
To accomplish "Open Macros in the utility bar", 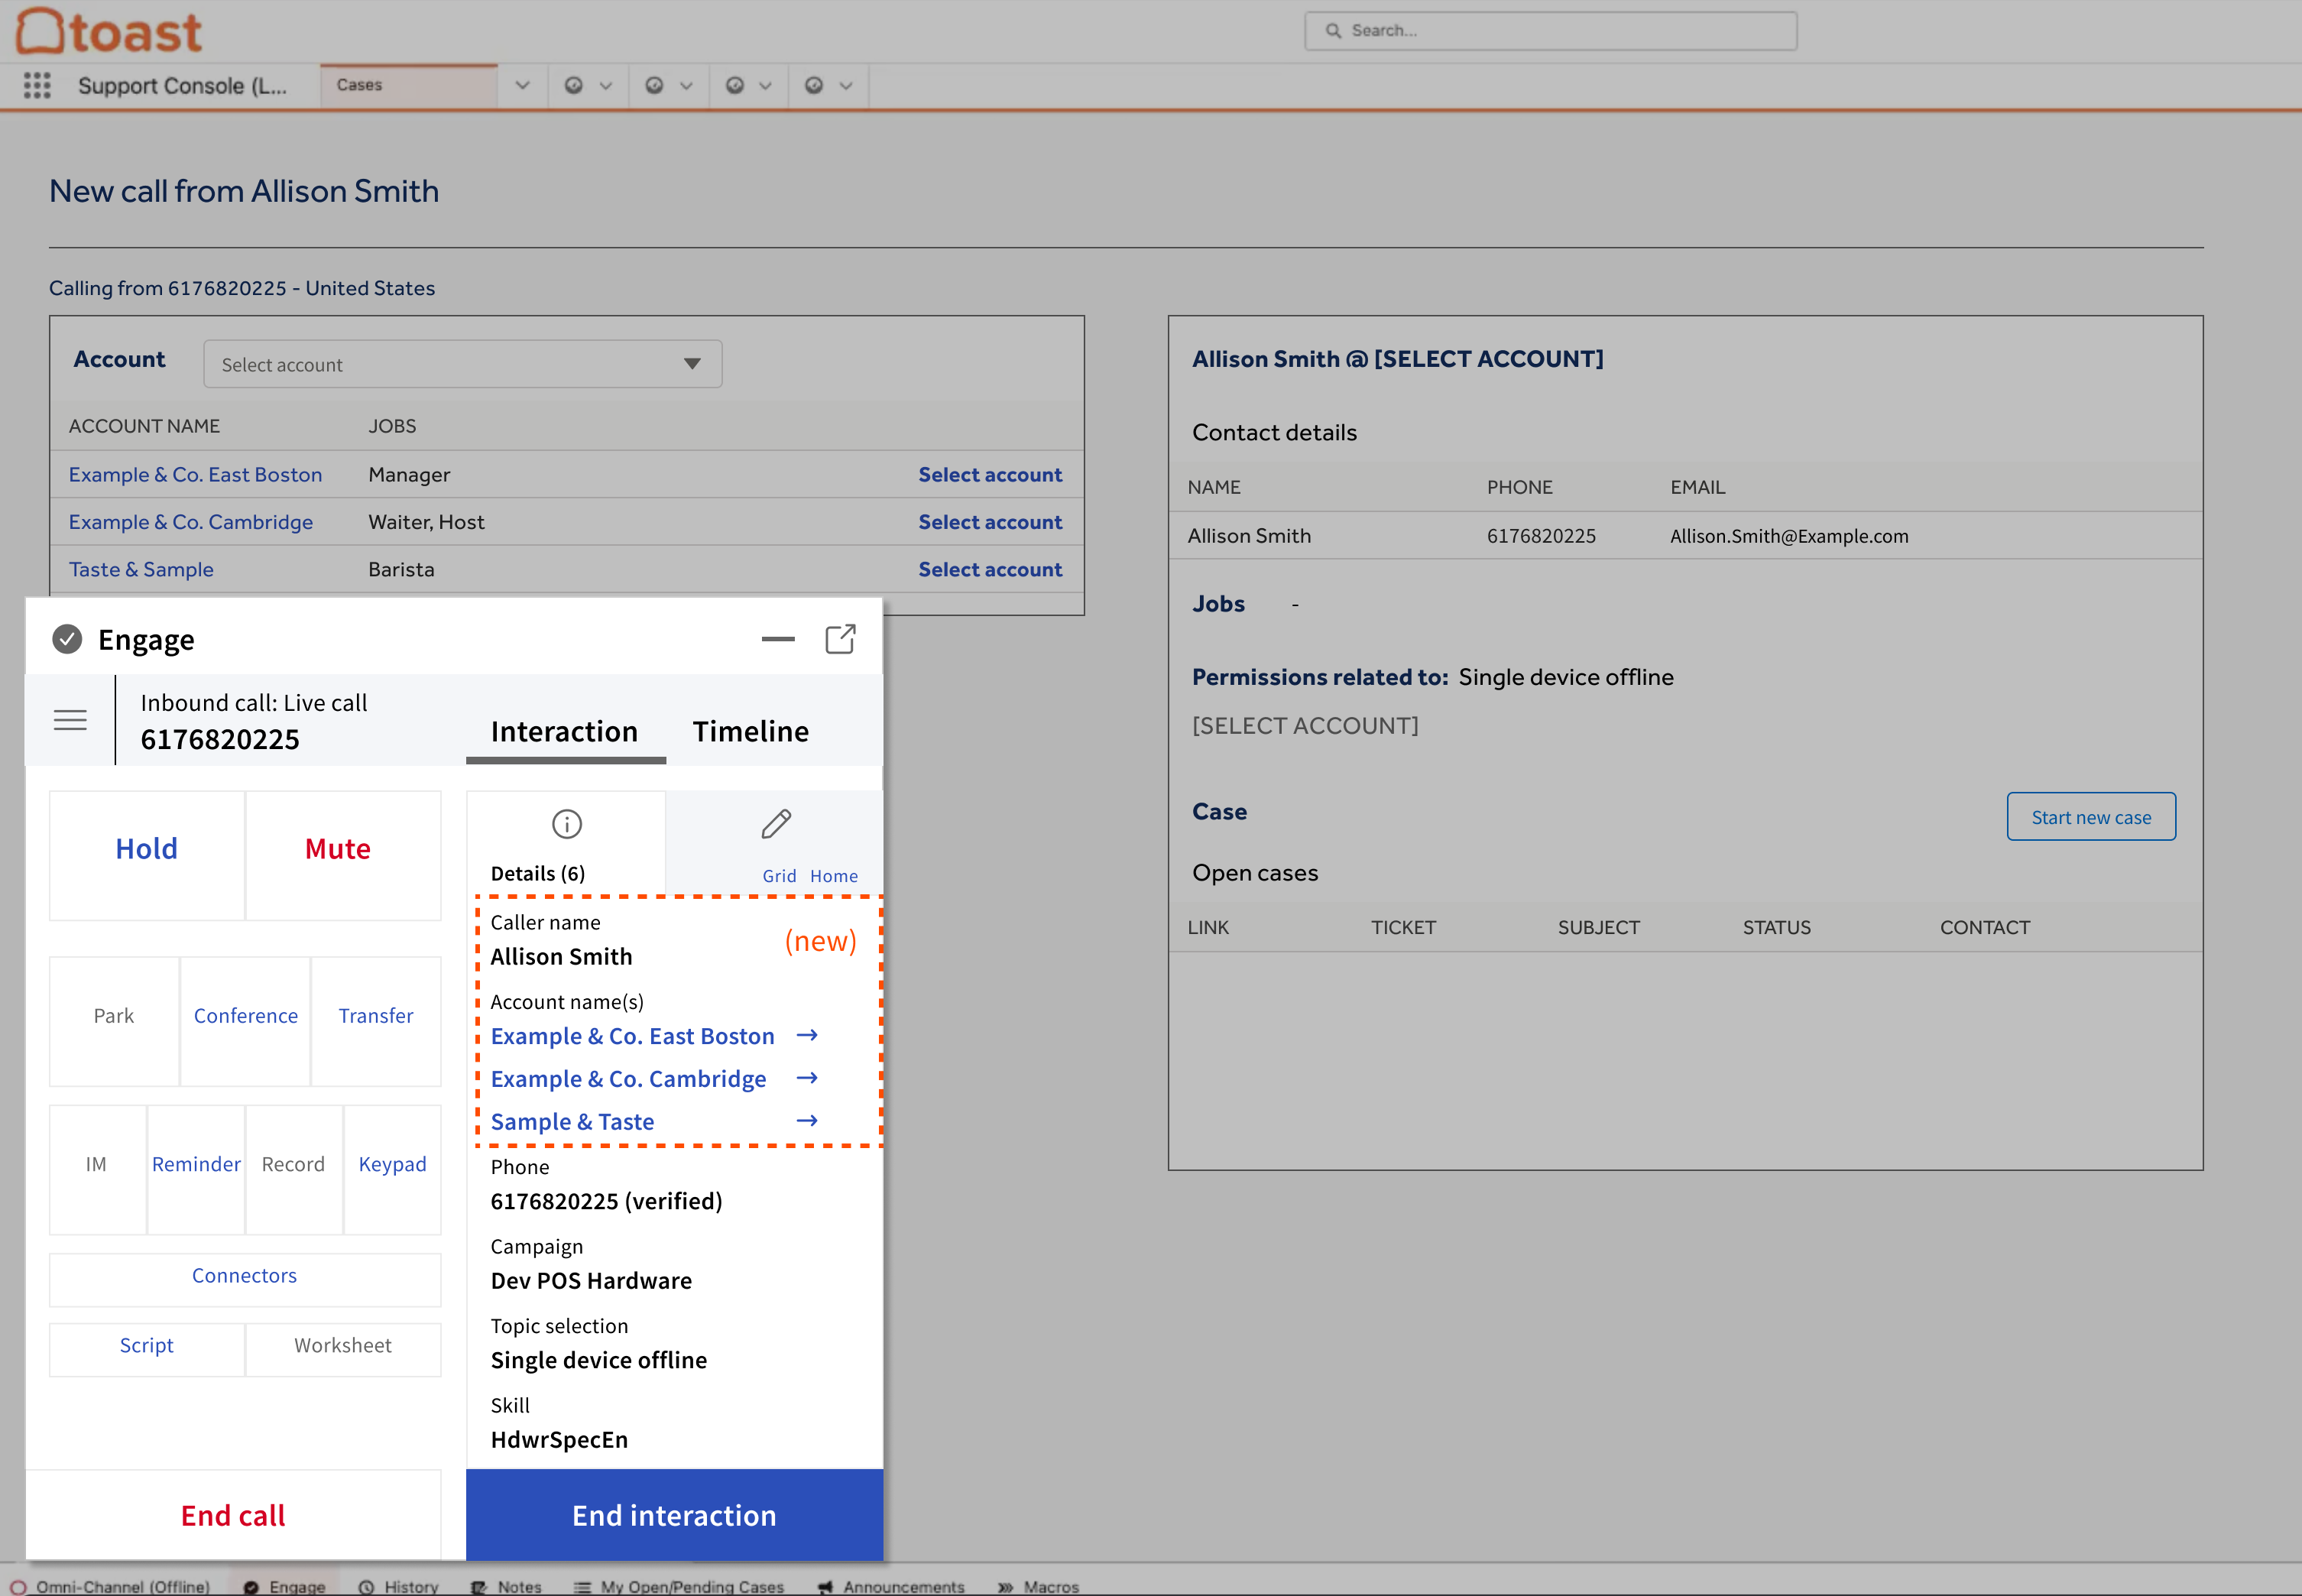I will pos(1038,1586).
